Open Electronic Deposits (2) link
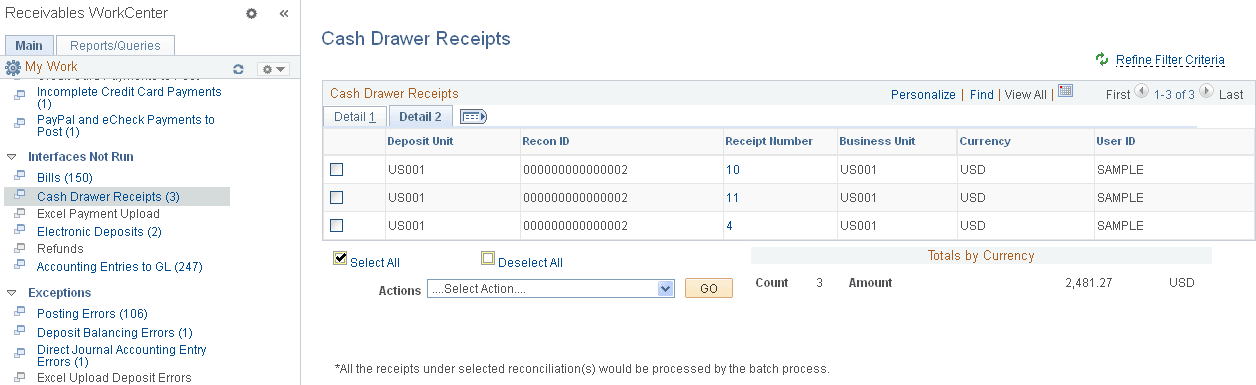The width and height of the screenshot is (1256, 385). click(99, 232)
